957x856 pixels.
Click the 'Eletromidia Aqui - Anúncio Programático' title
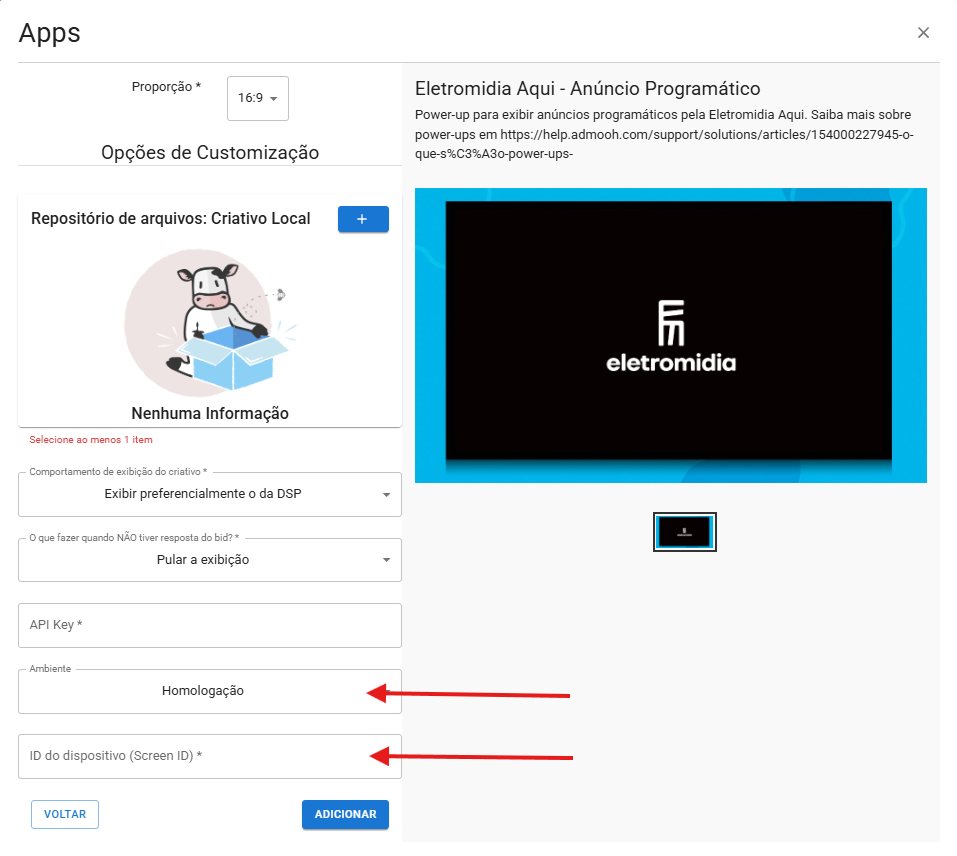tap(588, 89)
